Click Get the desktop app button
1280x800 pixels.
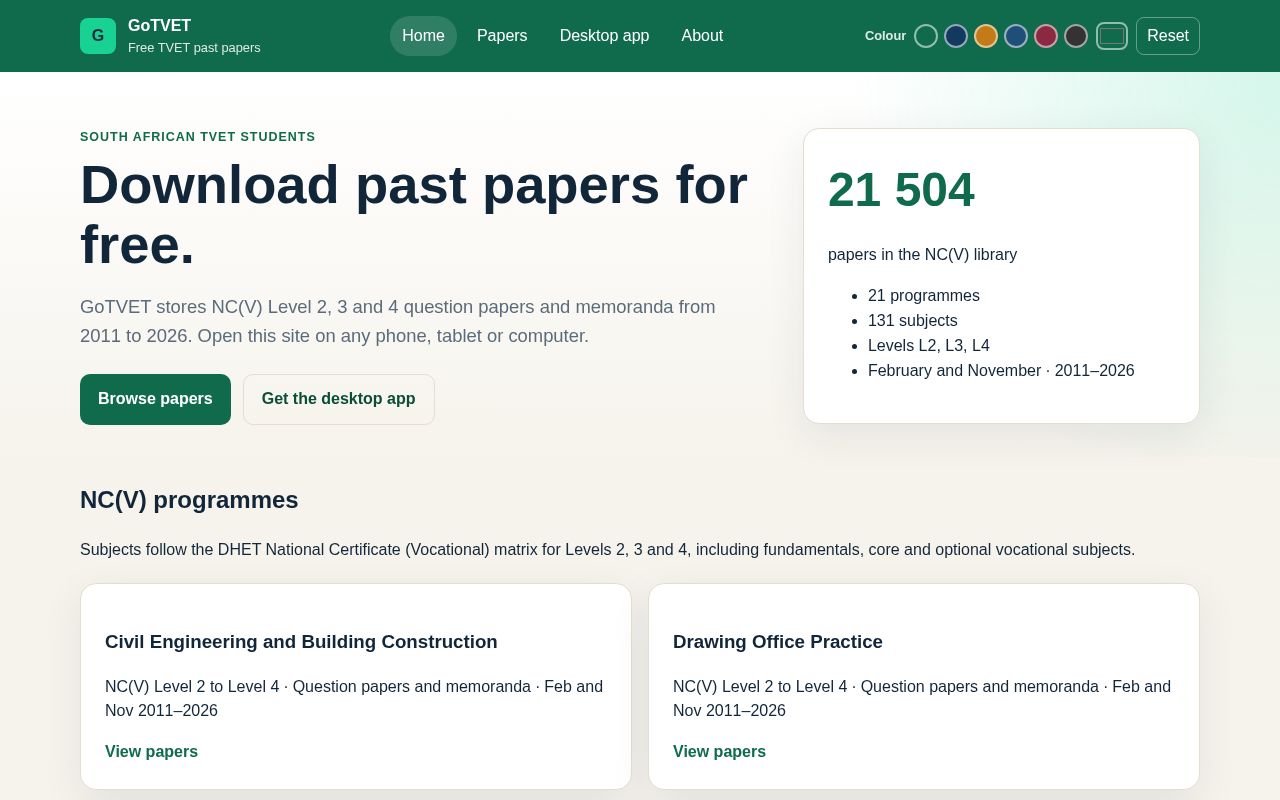[339, 399]
